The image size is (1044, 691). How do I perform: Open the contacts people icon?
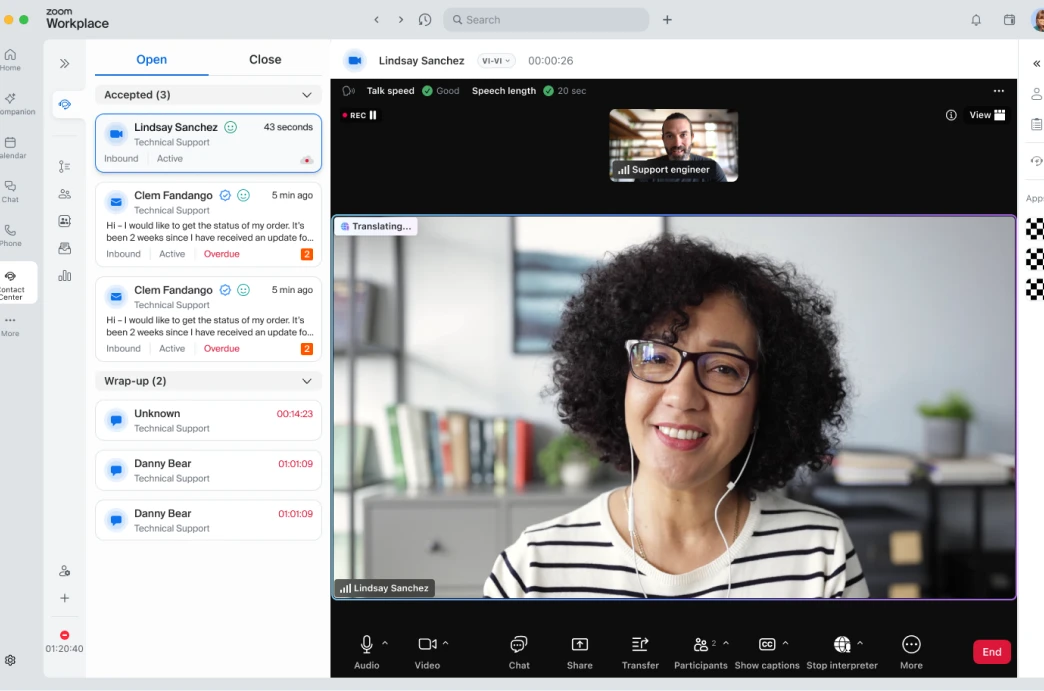(65, 194)
